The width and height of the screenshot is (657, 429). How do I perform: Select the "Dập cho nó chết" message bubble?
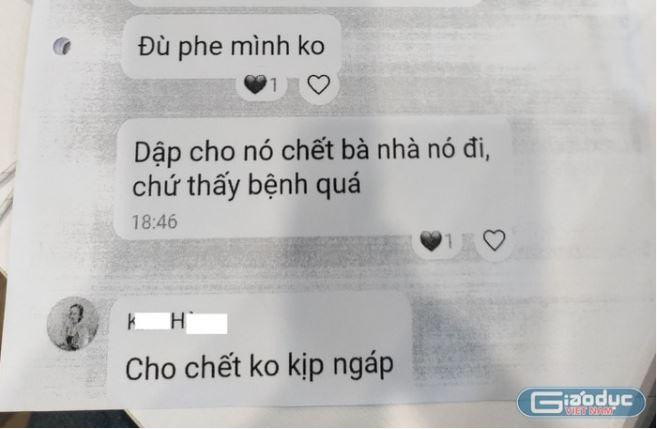pyautogui.click(x=313, y=179)
